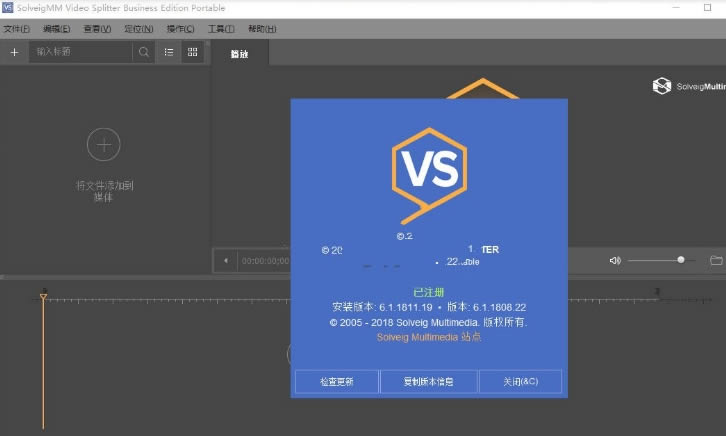Open the 操作(C) menu
Image resolution: width=726 pixels, height=436 pixels.
click(181, 29)
